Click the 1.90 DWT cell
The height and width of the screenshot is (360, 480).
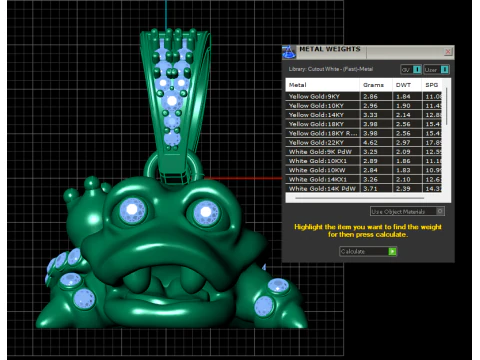click(x=407, y=106)
